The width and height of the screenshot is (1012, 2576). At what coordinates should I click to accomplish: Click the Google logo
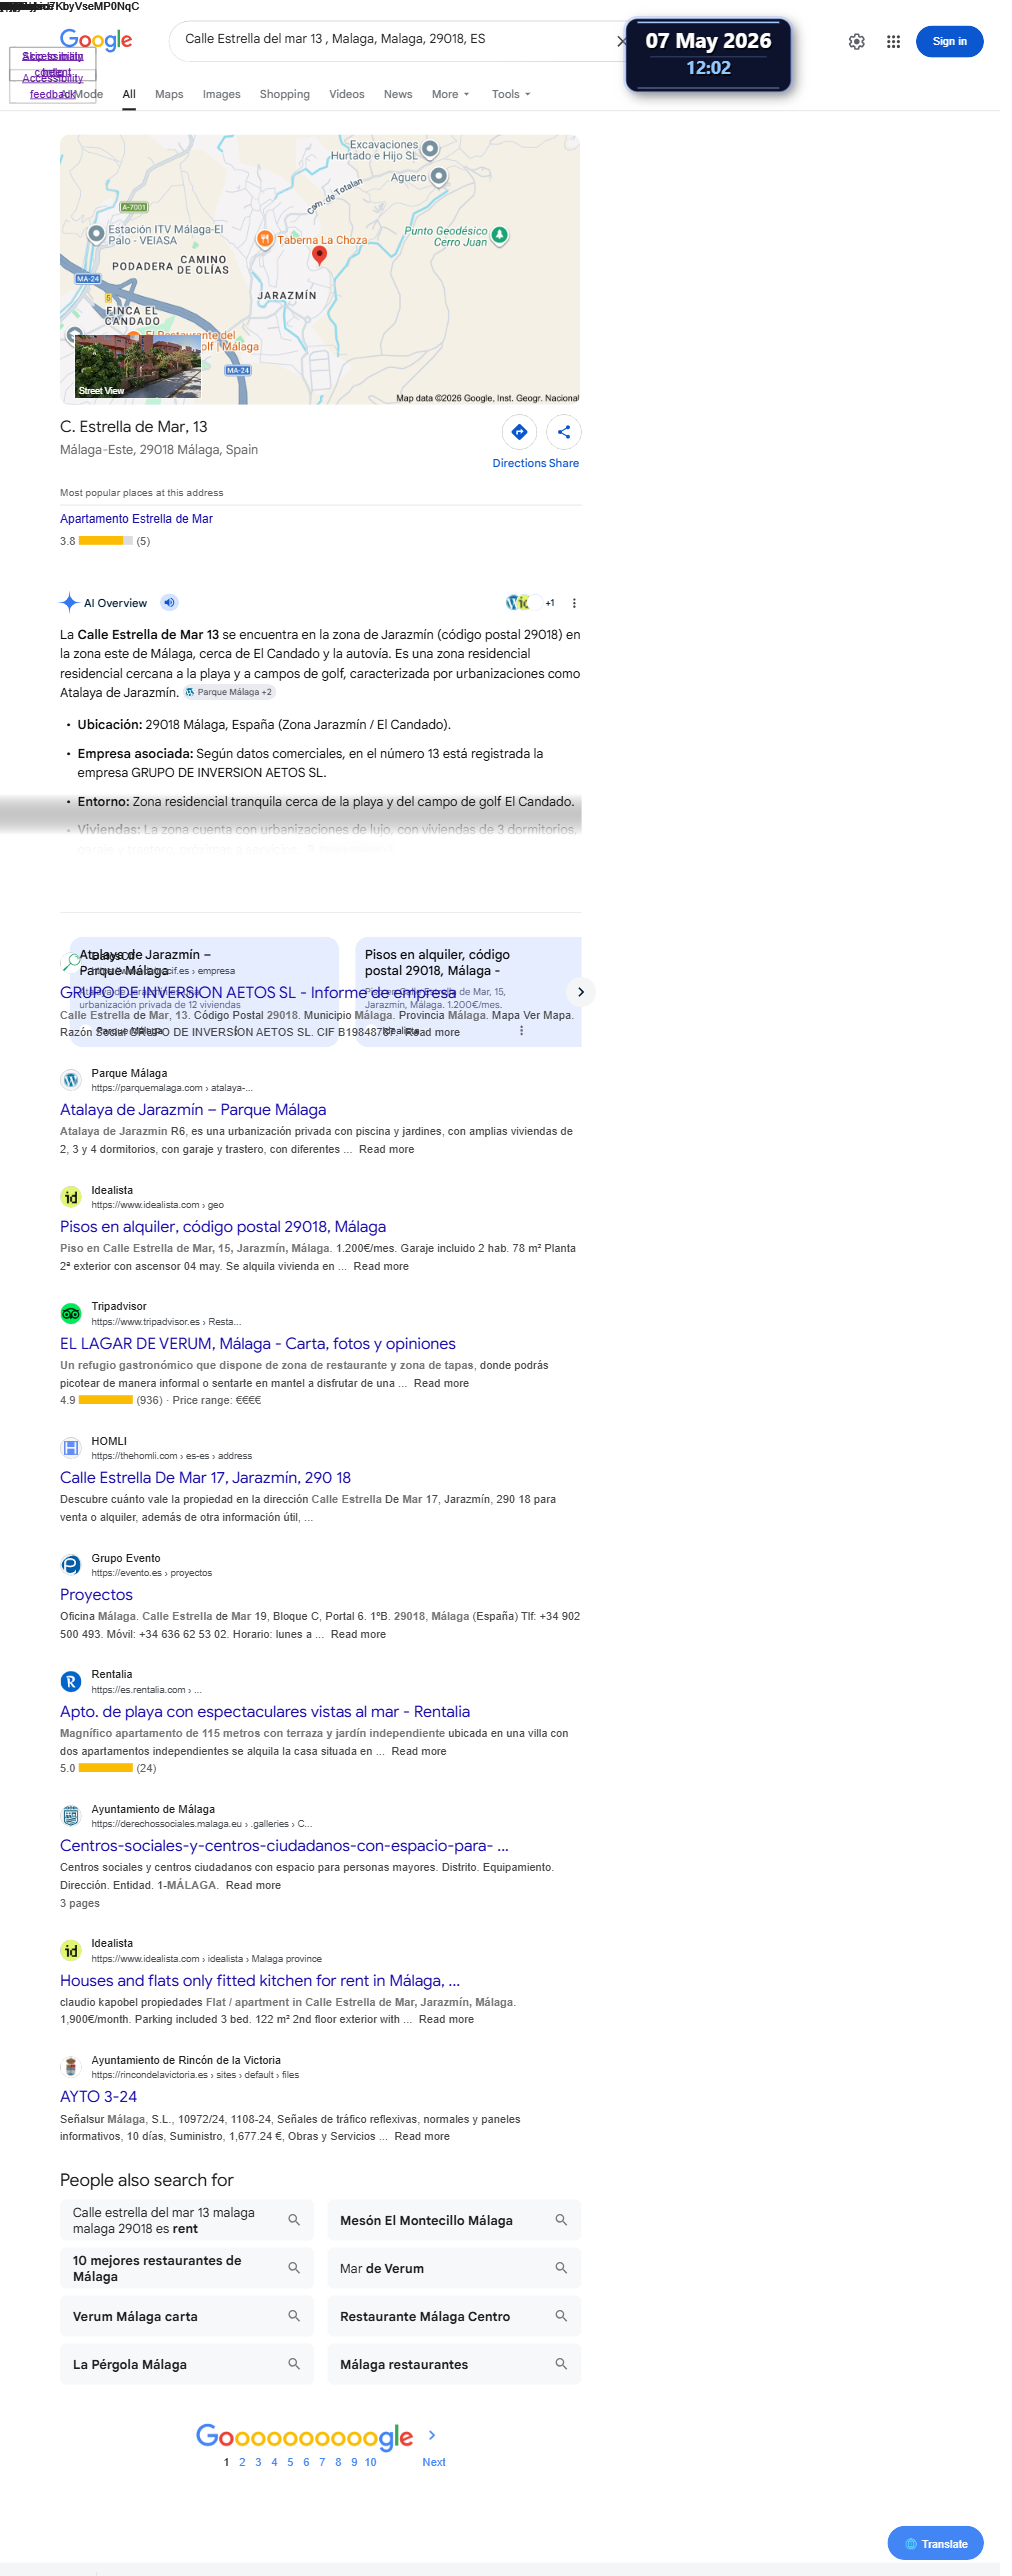tap(96, 40)
